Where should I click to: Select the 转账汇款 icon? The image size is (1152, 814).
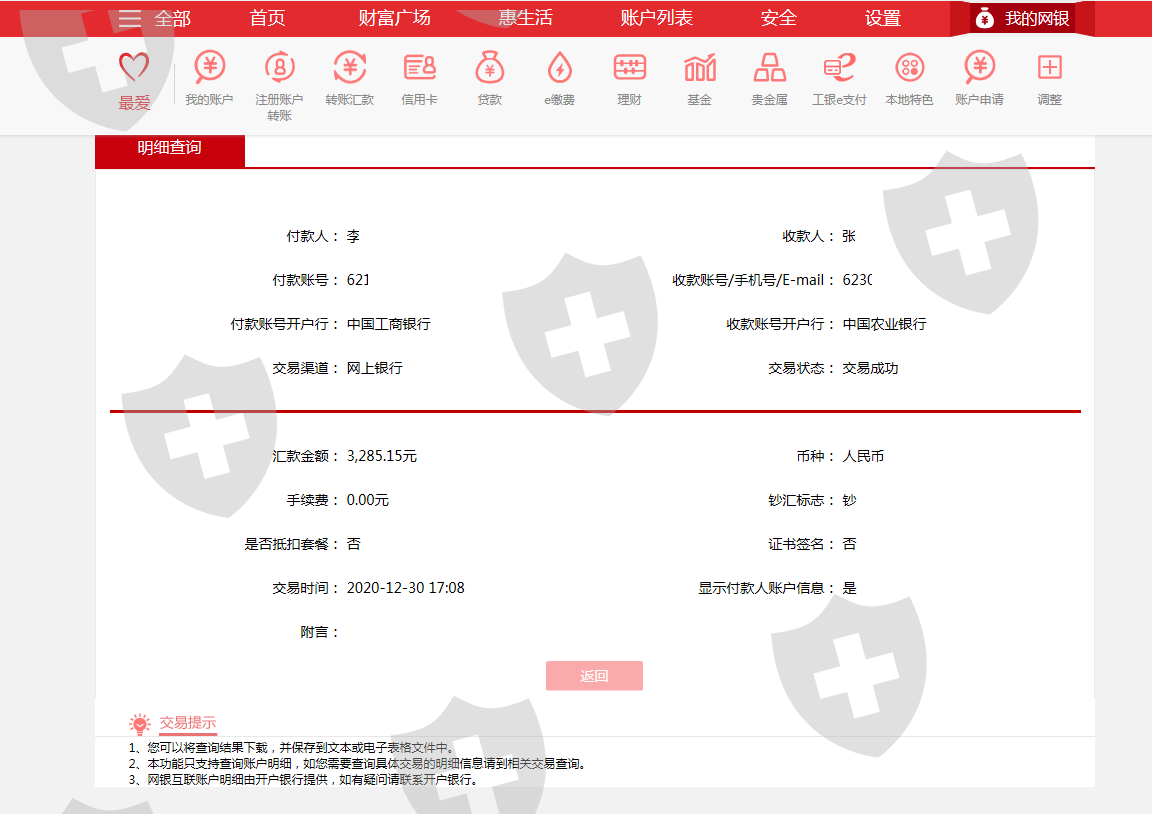point(349,68)
